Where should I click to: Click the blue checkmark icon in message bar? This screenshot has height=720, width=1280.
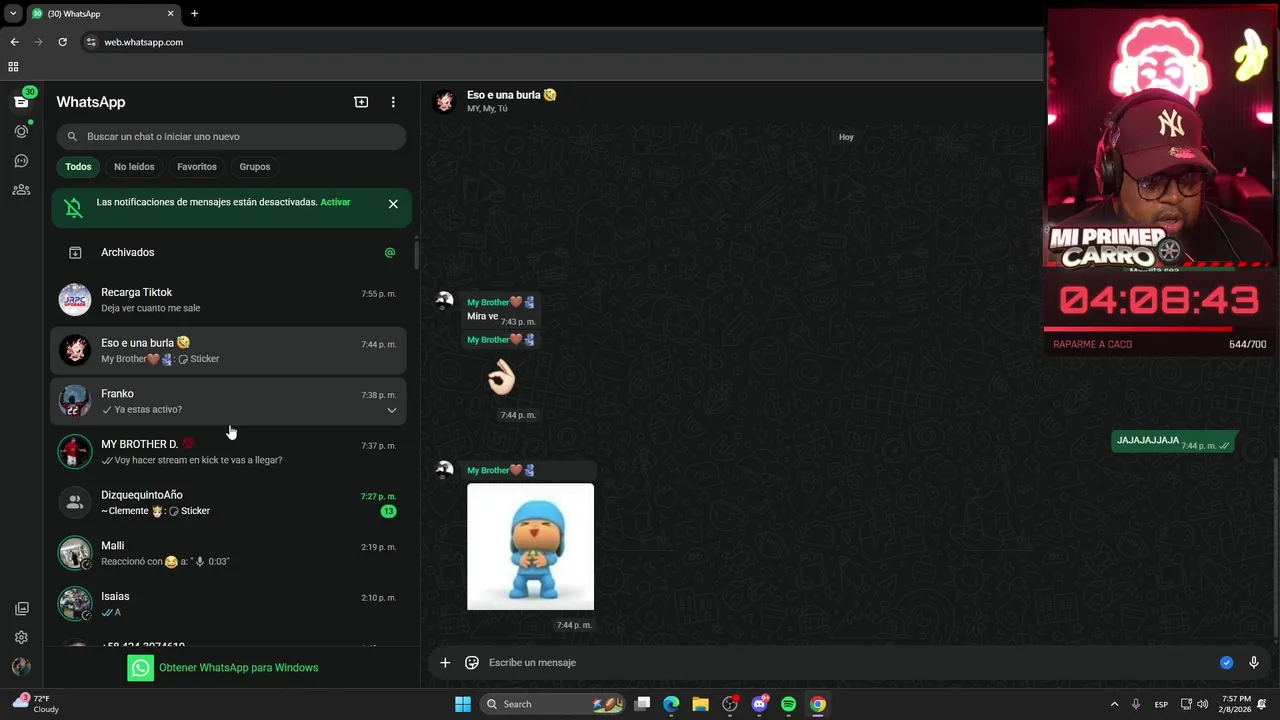1226,662
